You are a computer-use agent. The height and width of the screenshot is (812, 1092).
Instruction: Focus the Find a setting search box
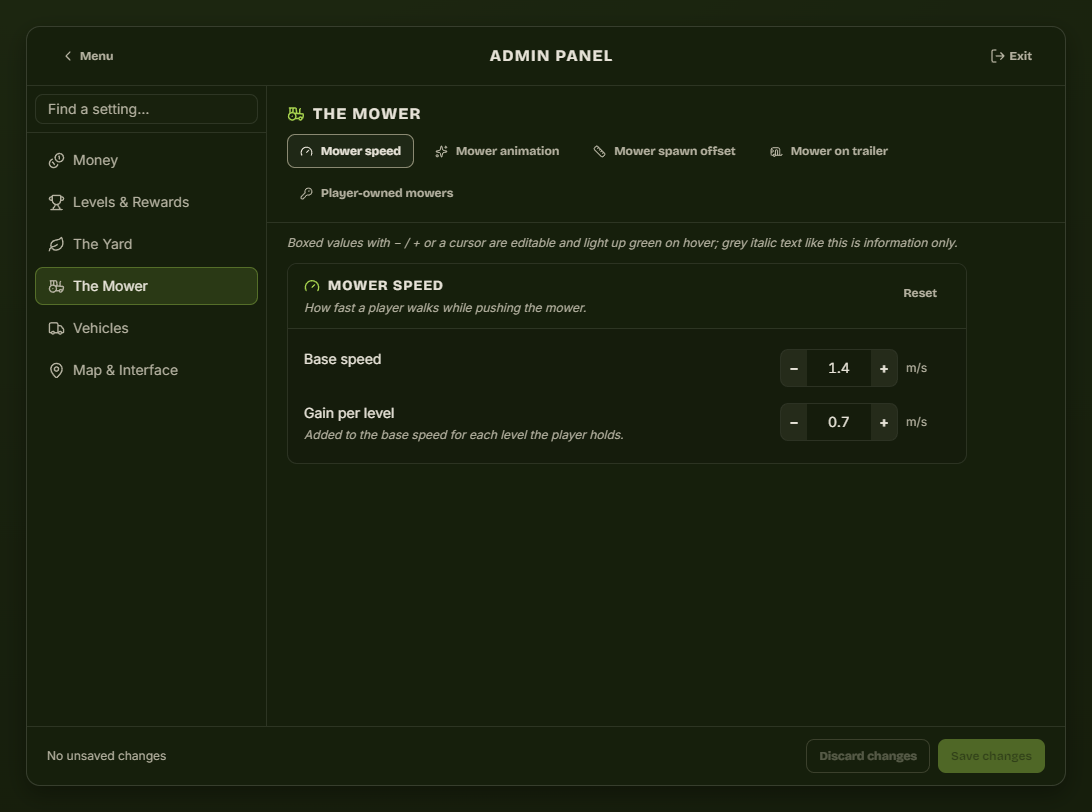tap(146, 109)
